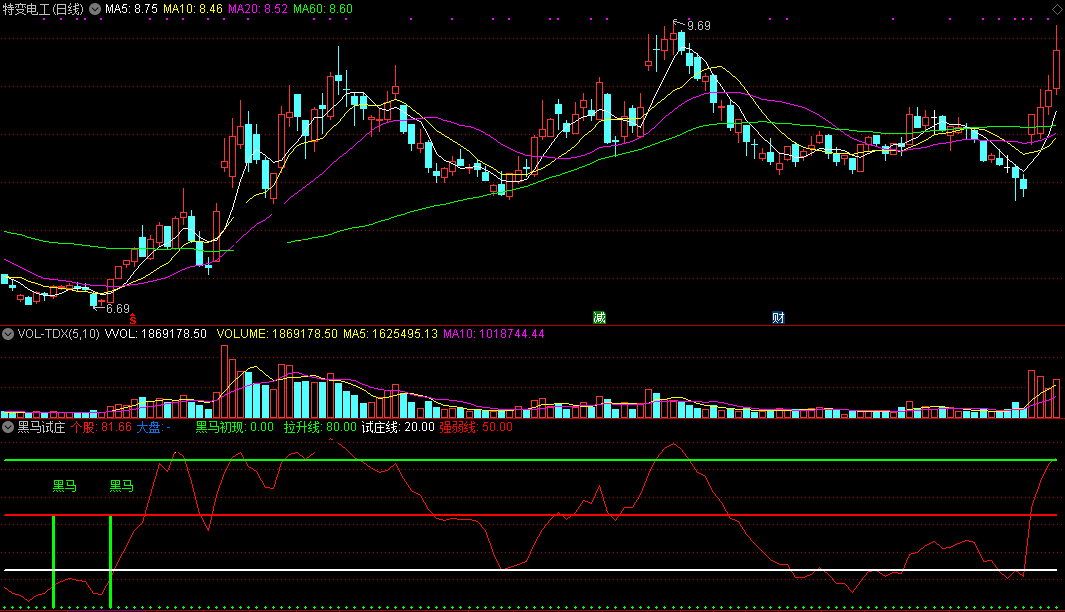Click the first green 黑马 signal bar
1065x612 pixels.
pos(54,562)
